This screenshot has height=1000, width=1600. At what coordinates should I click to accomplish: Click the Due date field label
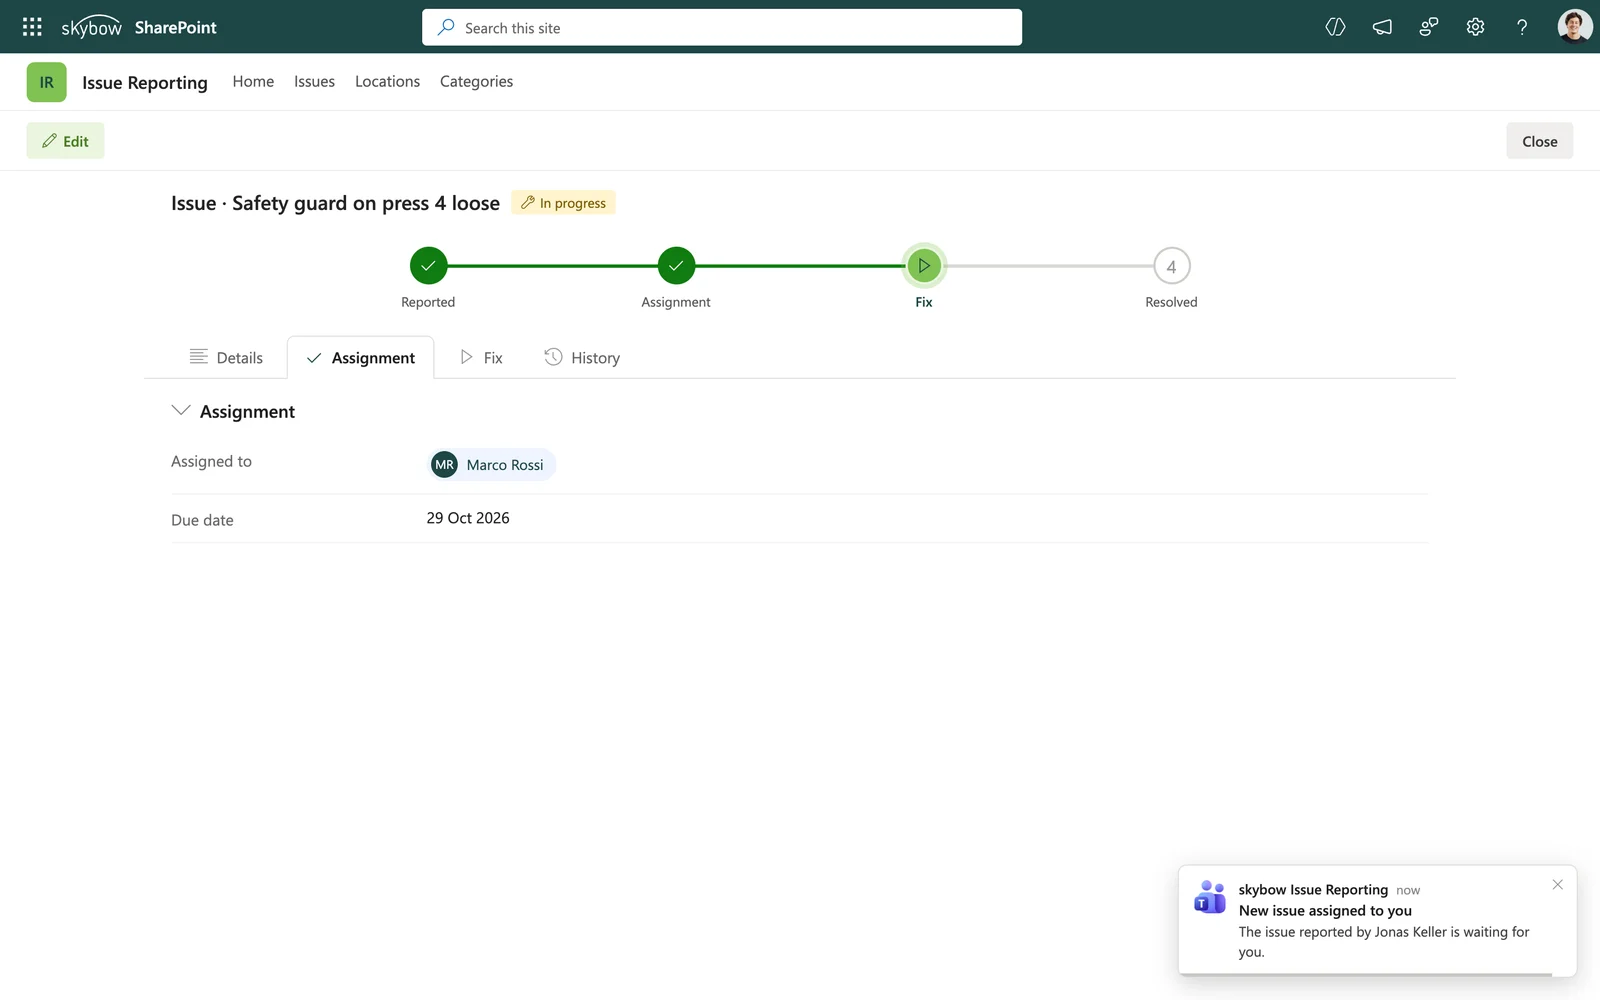[x=202, y=520]
